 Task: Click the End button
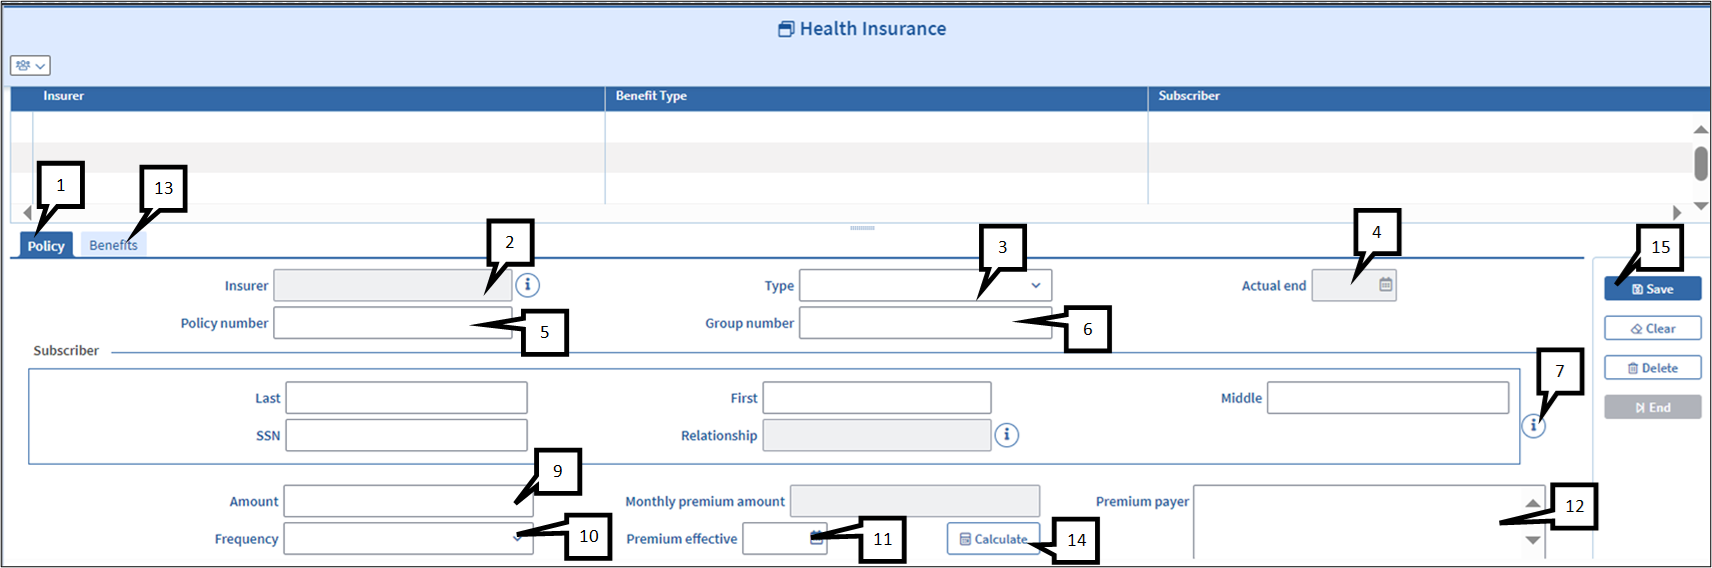pyautogui.click(x=1652, y=407)
